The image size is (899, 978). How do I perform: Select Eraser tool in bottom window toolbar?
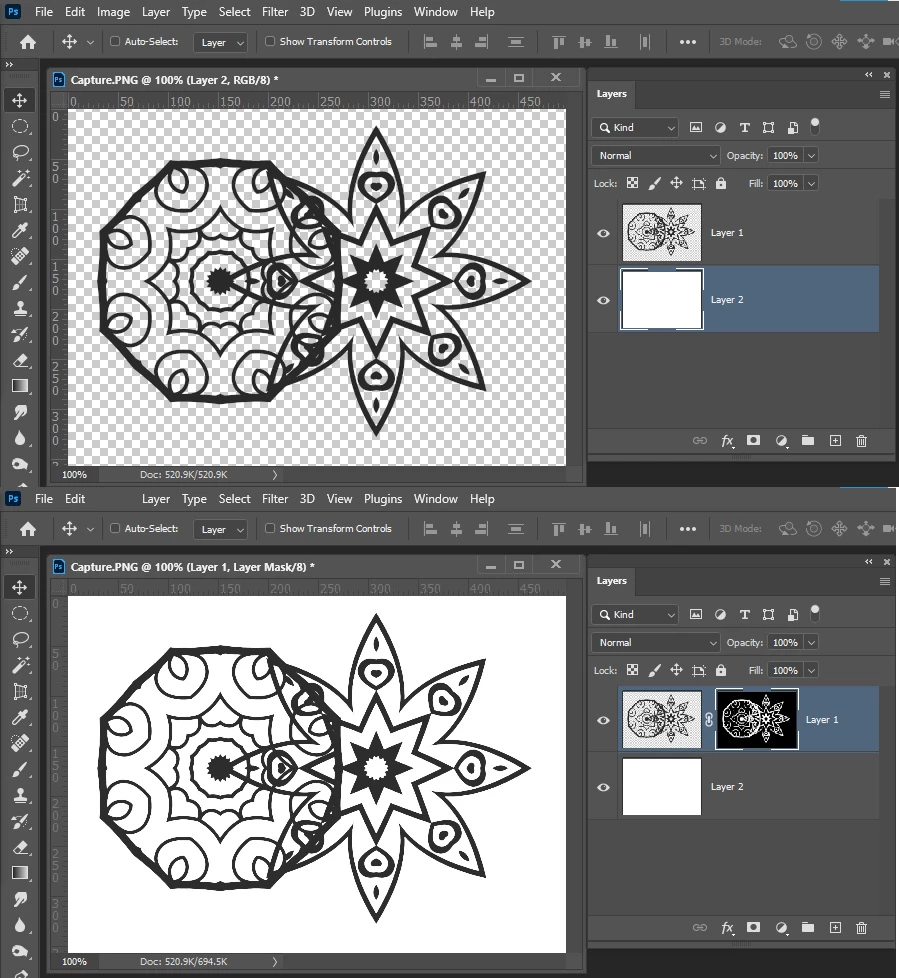[x=20, y=848]
